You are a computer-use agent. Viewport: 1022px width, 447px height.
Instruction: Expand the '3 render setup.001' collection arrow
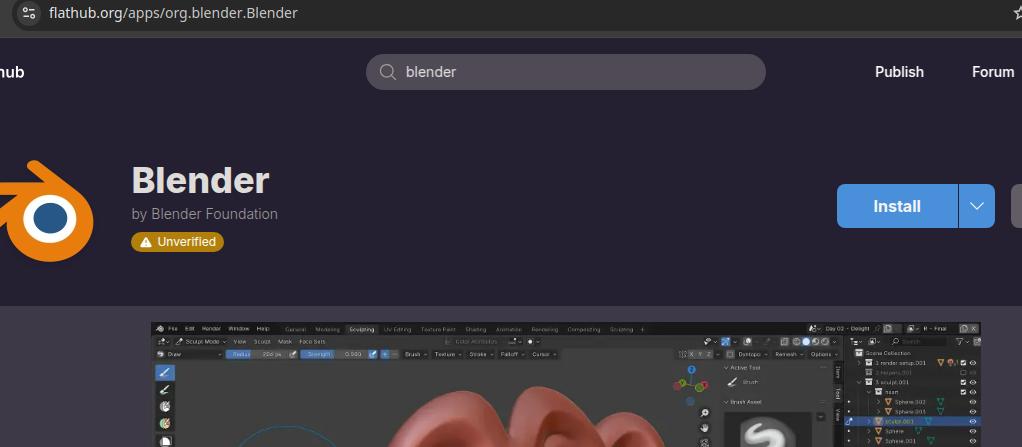point(860,363)
